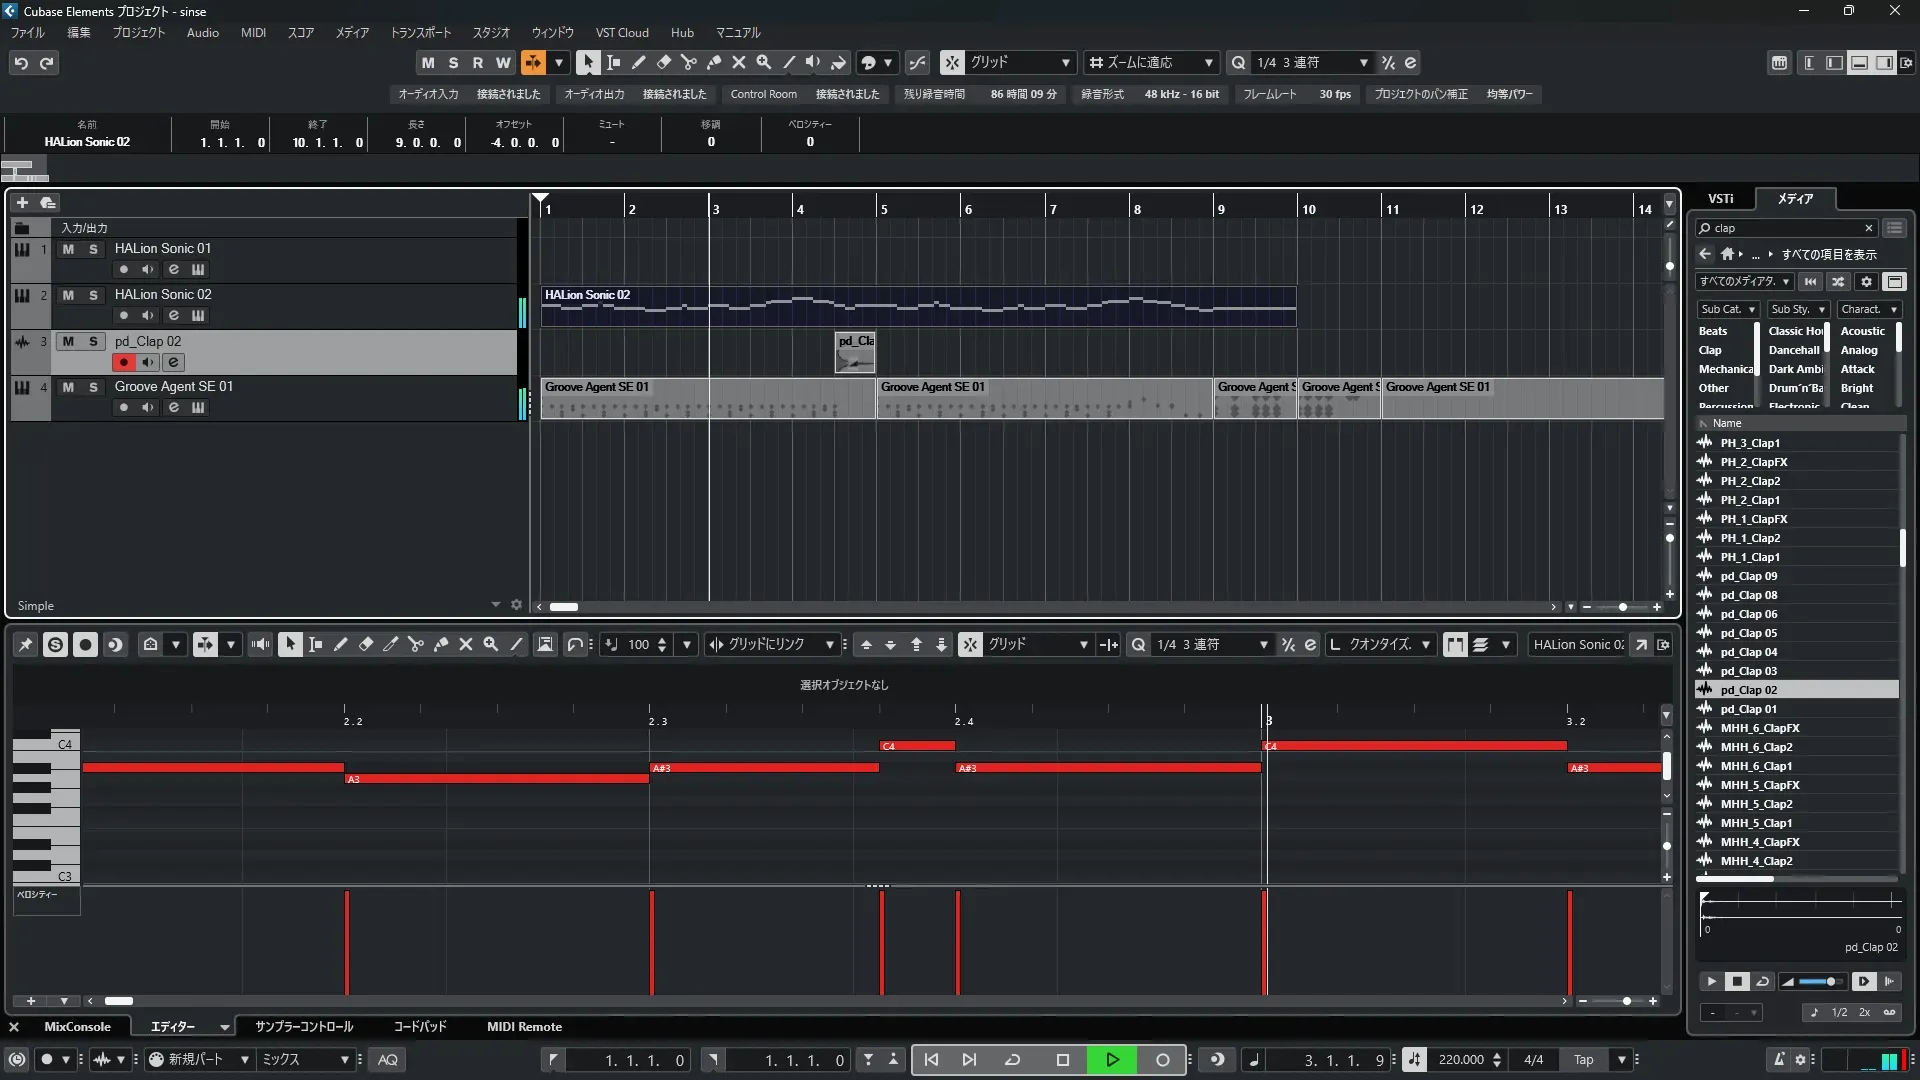Screen dimensions: 1920x1080
Task: Select the Glue tool in main toolbar
Action: (713, 63)
